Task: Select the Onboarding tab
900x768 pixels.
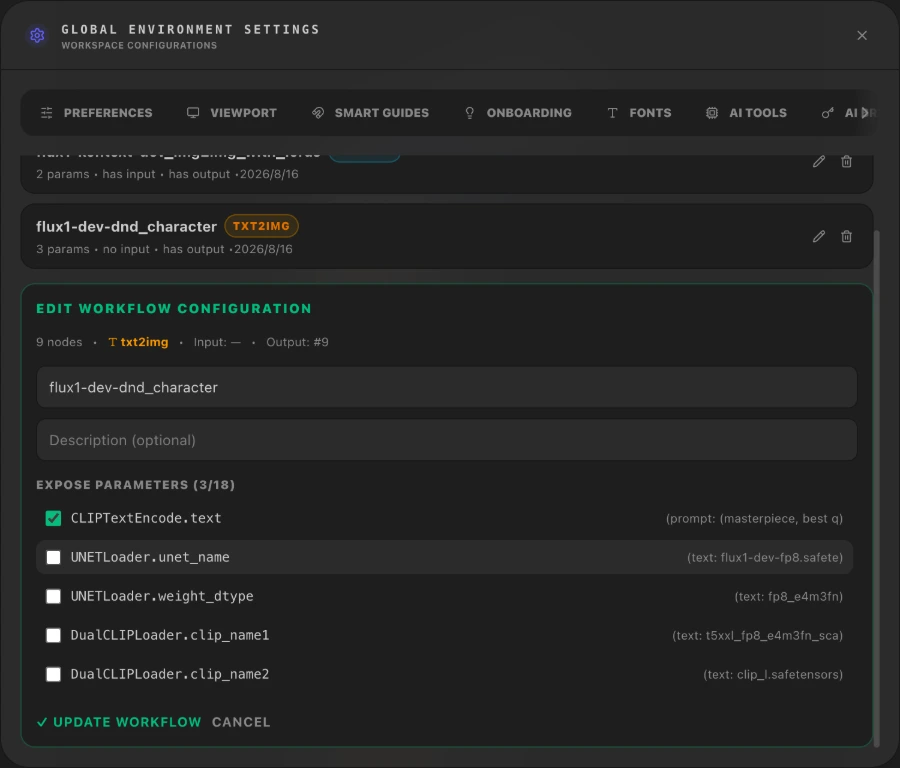Action: tap(518, 113)
